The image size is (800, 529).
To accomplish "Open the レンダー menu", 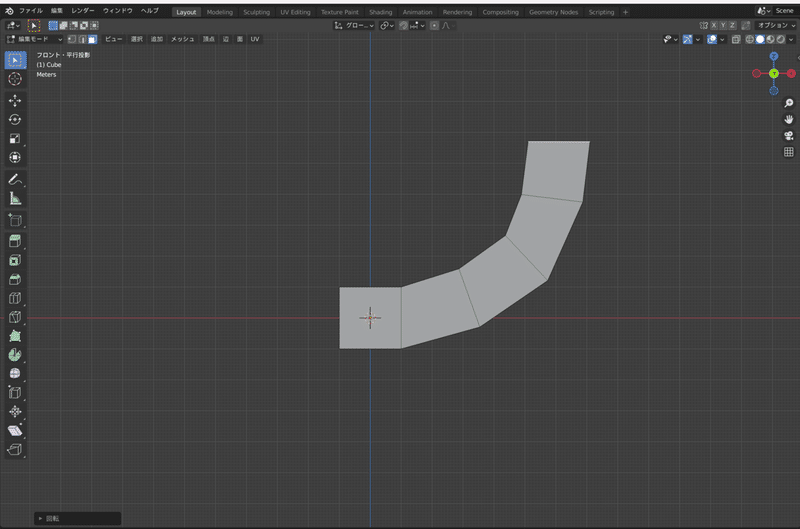I will [83, 11].
